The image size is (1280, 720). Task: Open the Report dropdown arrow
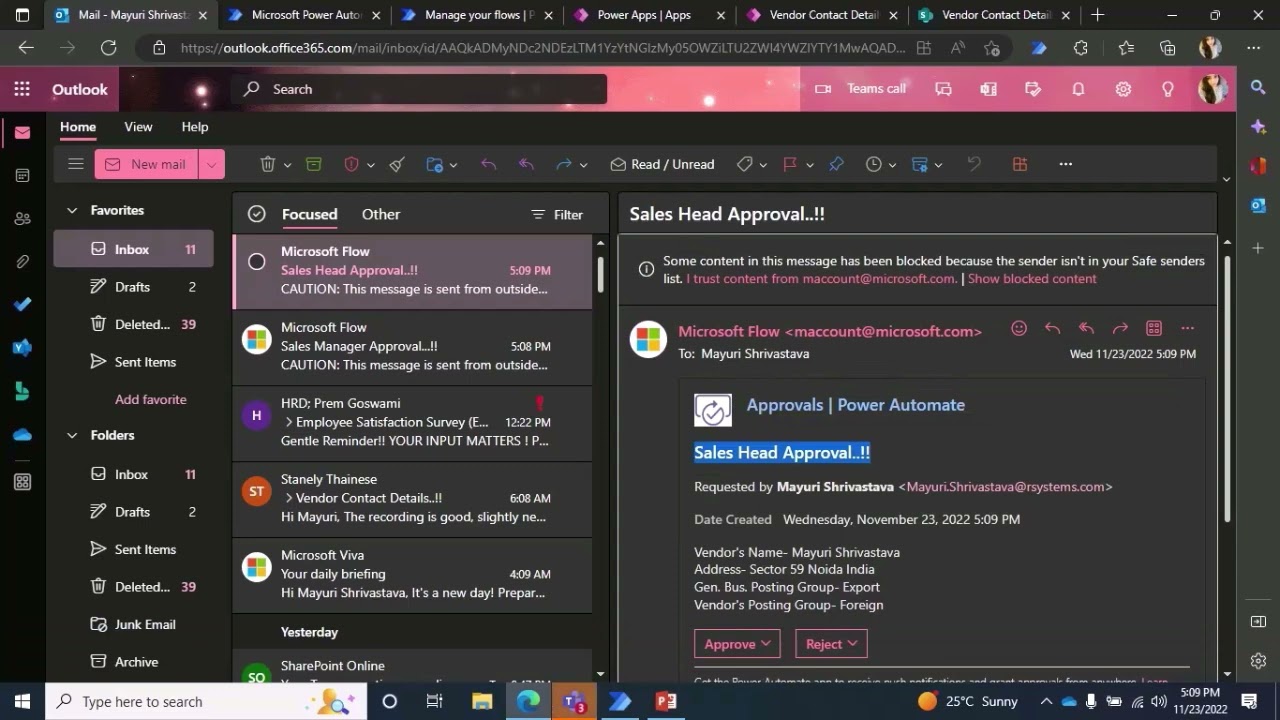click(x=370, y=165)
